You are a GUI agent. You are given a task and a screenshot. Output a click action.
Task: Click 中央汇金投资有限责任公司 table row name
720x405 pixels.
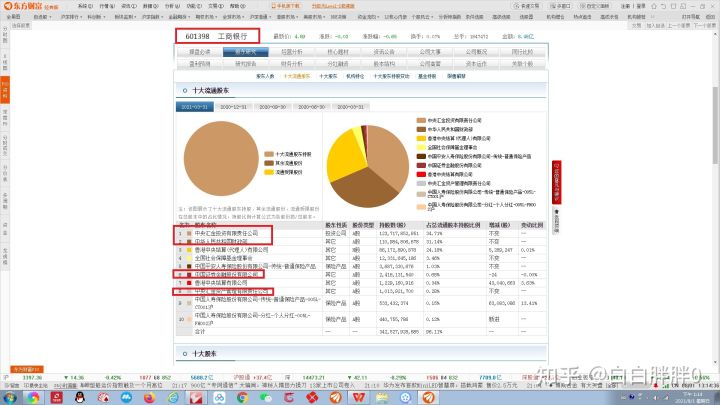[226, 233]
